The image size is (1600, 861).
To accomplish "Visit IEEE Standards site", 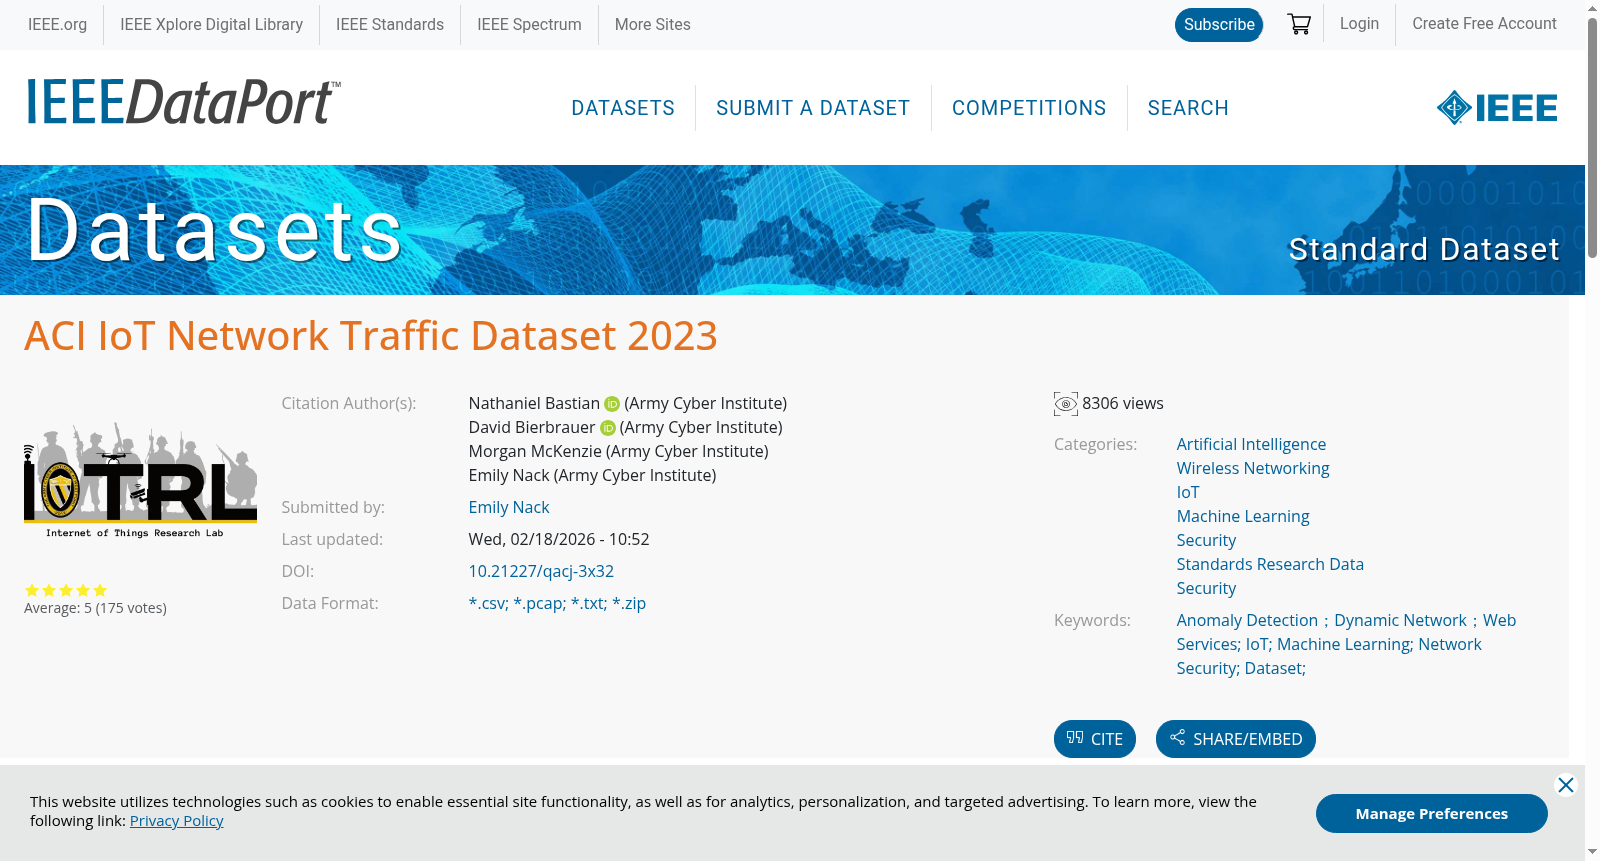I will pyautogui.click(x=390, y=24).
